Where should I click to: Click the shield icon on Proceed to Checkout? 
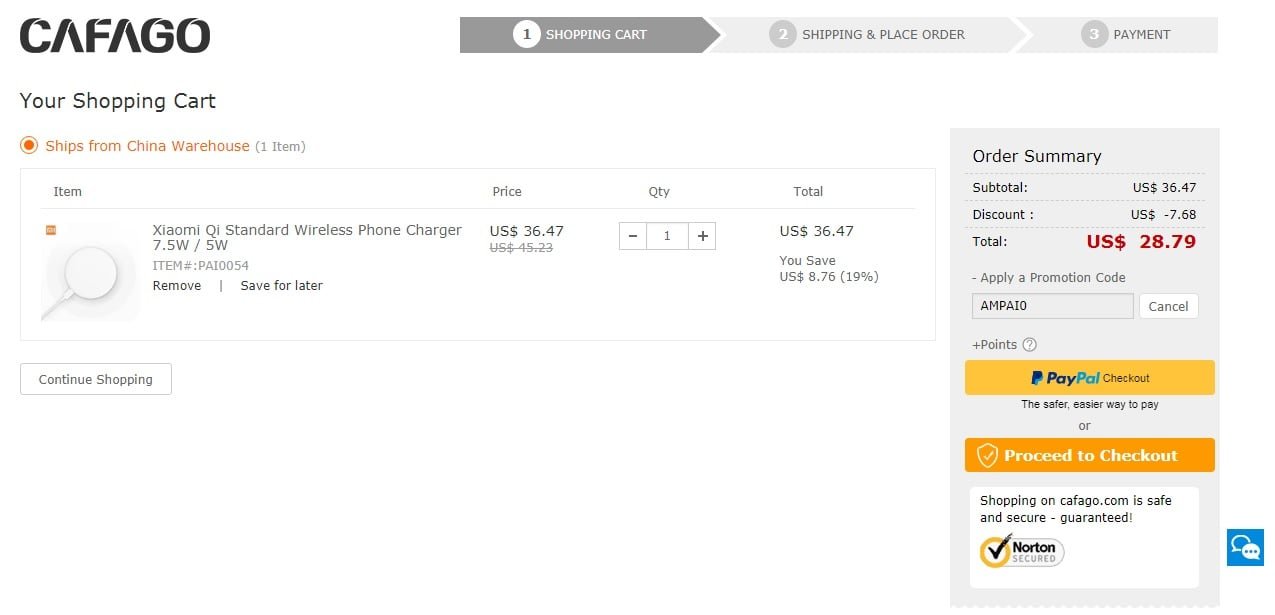pos(987,456)
